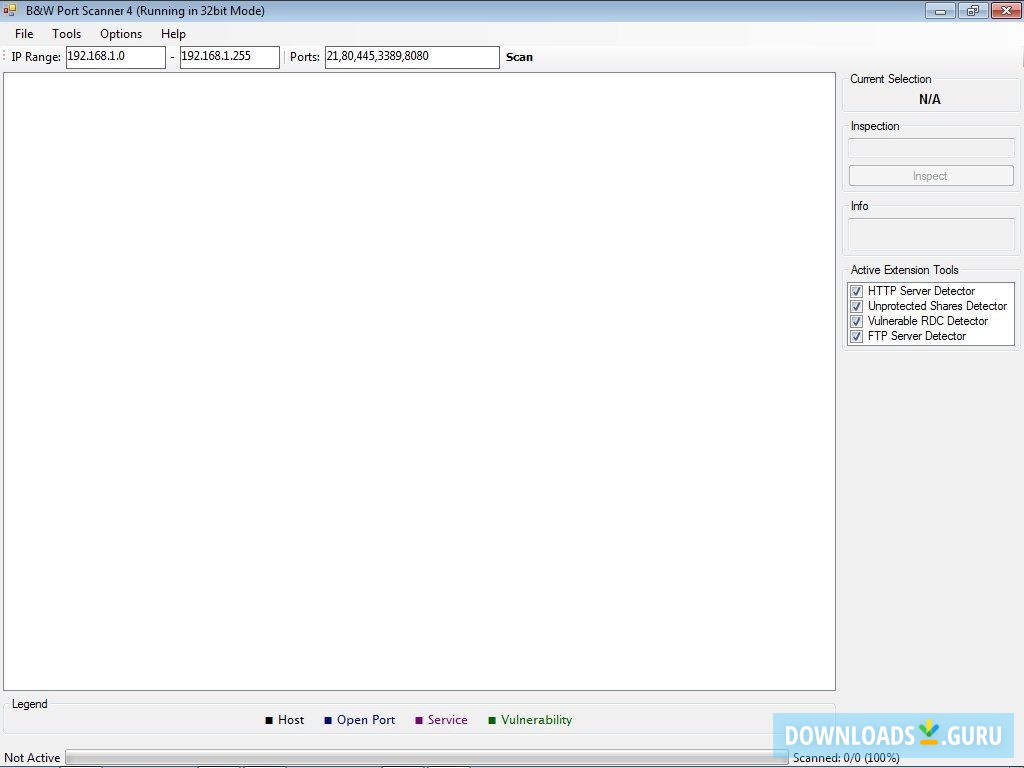This screenshot has height=768, width=1024.
Task: Click the empty scan results pane
Action: pos(419,381)
